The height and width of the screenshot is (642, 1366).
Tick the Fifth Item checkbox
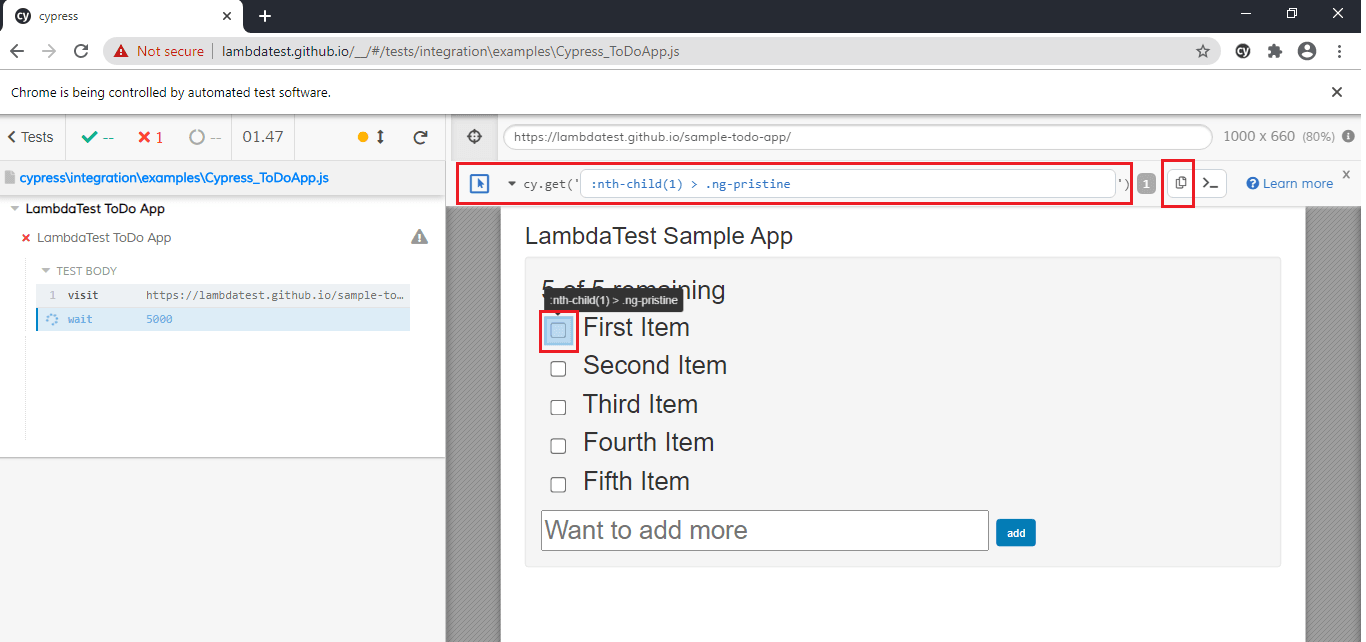click(559, 484)
